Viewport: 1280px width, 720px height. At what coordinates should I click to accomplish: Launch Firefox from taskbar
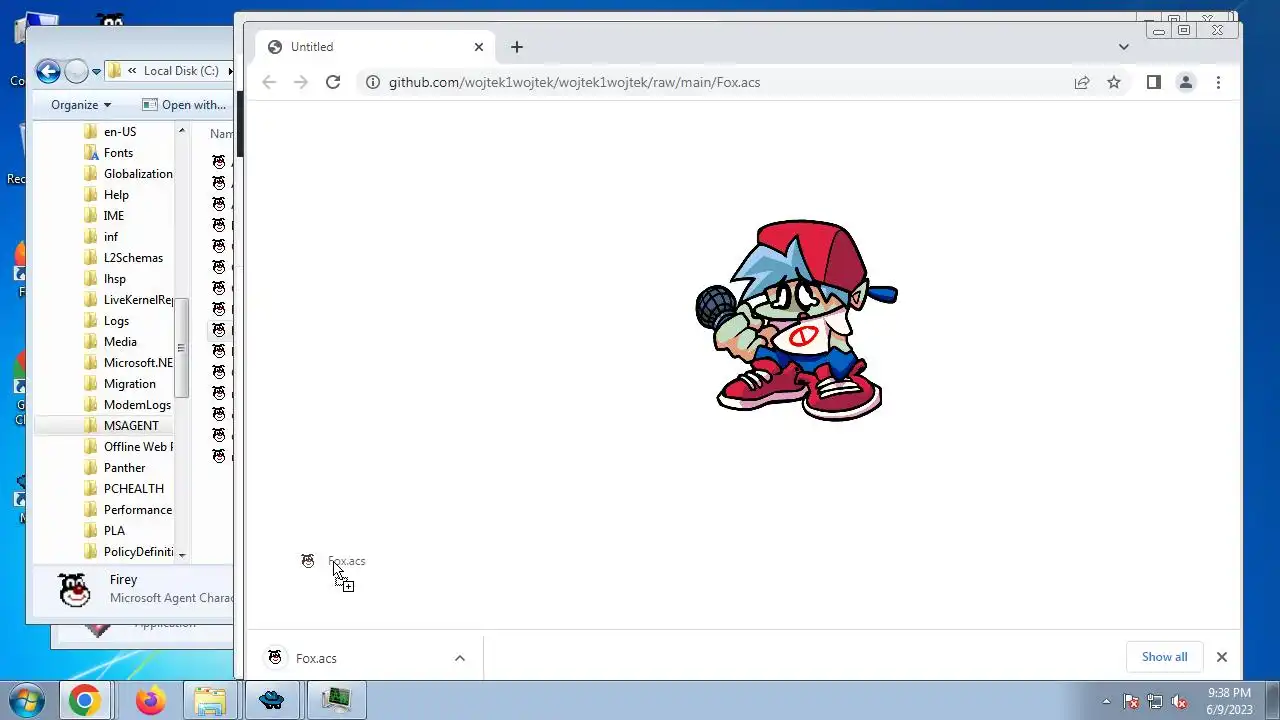[151, 700]
